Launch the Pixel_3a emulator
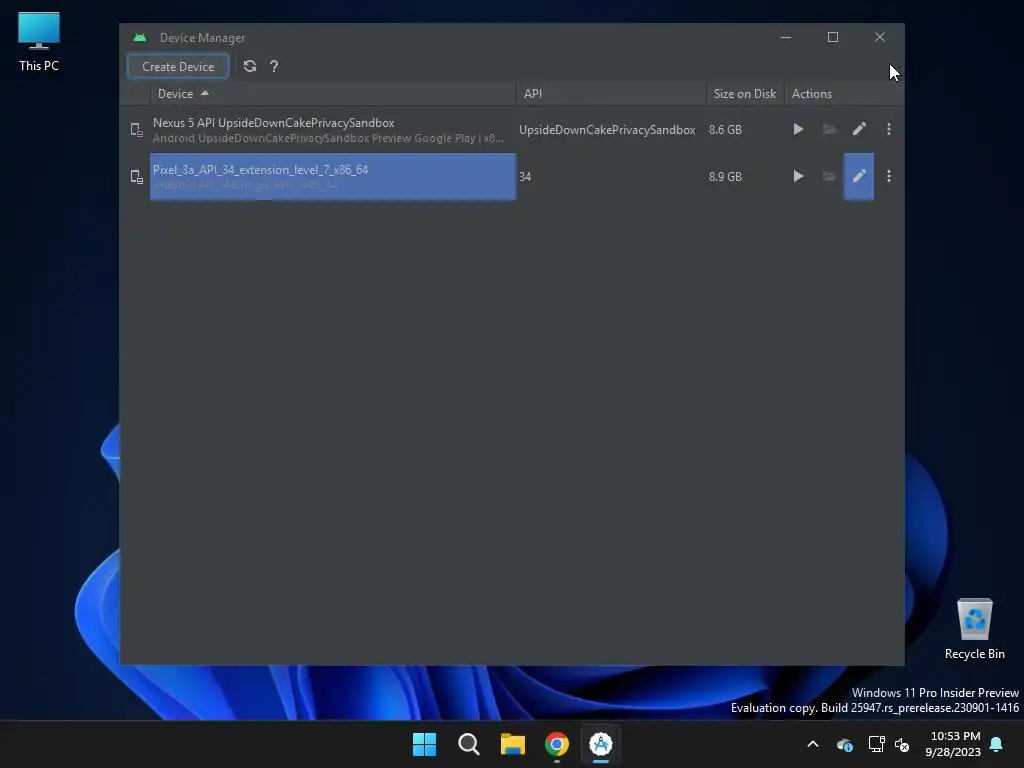Viewport: 1024px width, 768px height. [x=798, y=176]
